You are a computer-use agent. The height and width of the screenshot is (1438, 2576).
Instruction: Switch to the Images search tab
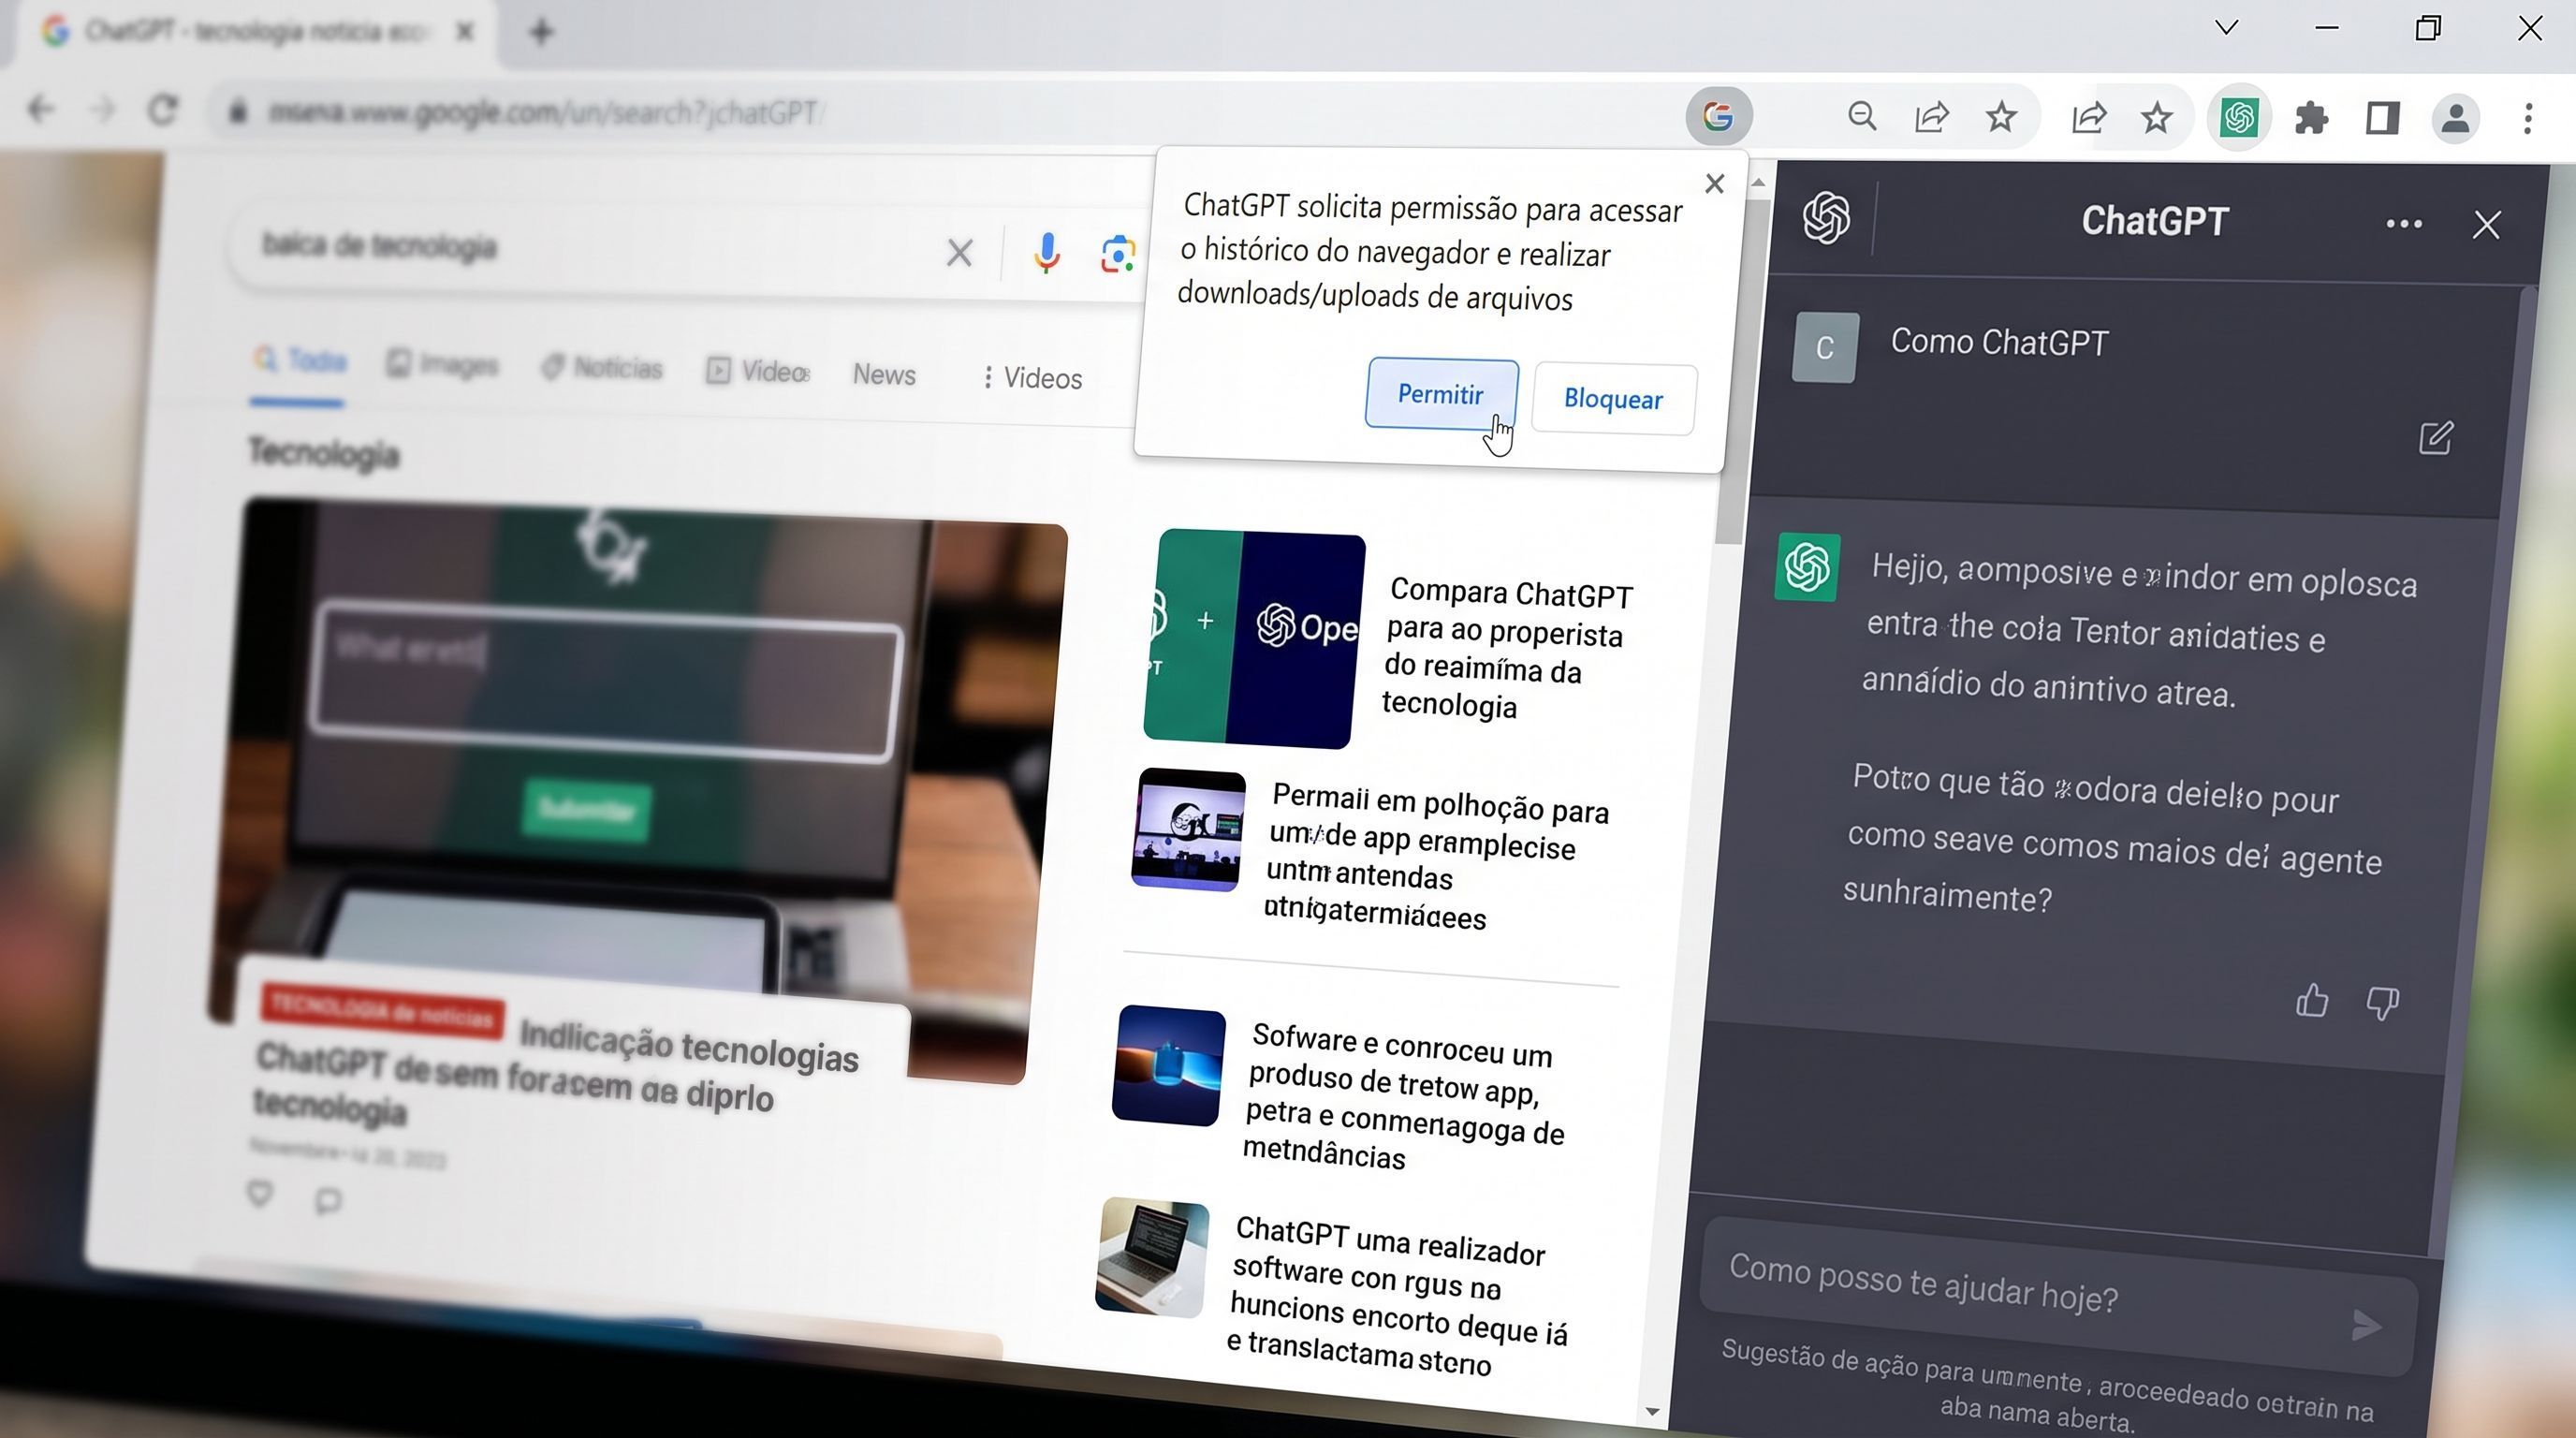(x=443, y=365)
